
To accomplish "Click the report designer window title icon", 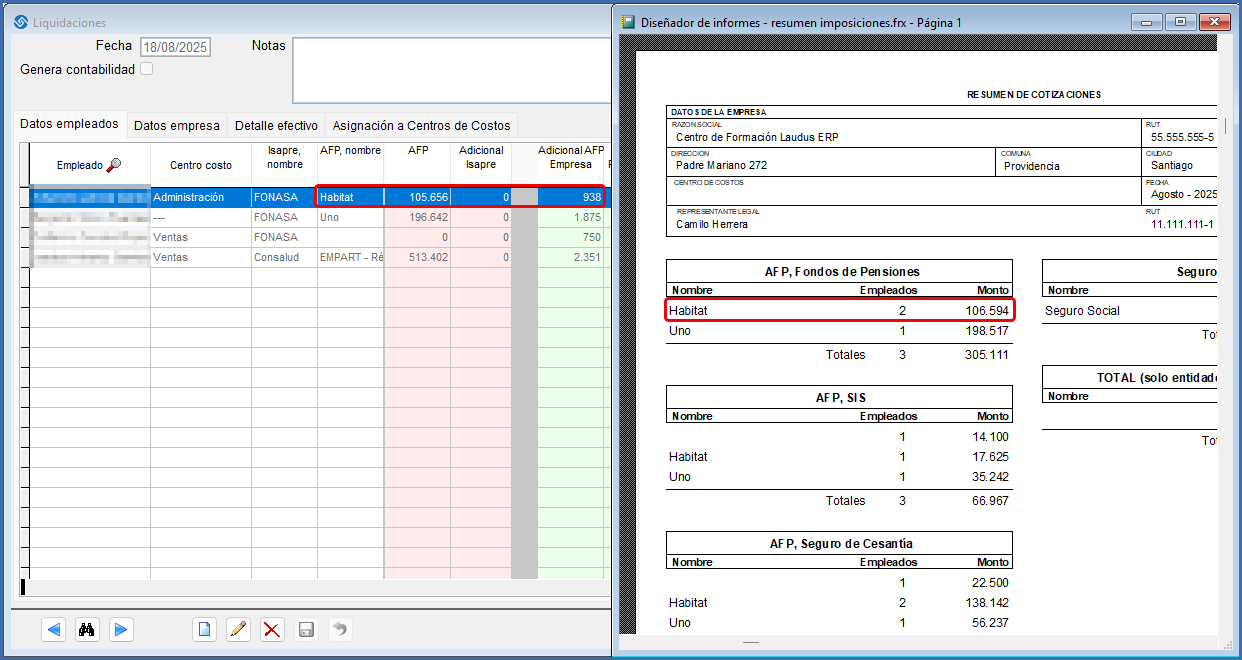I will pos(628,21).
